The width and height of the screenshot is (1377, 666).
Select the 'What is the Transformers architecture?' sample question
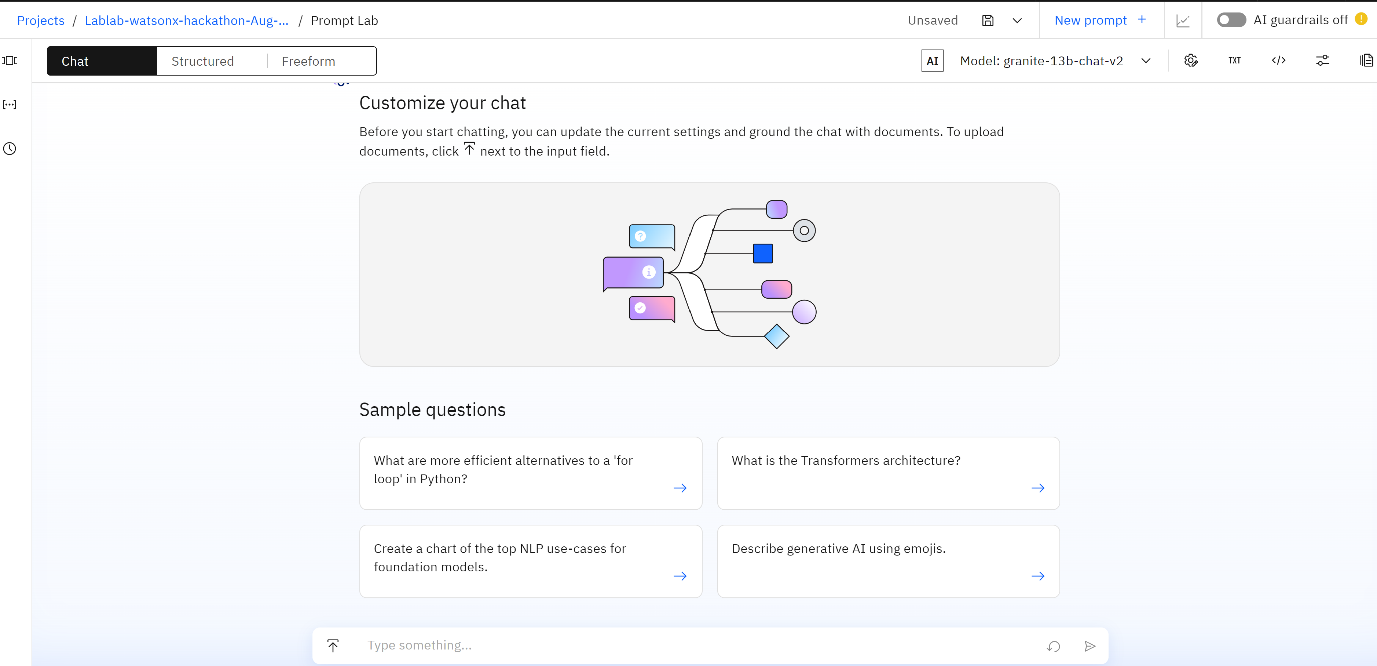tap(888, 473)
